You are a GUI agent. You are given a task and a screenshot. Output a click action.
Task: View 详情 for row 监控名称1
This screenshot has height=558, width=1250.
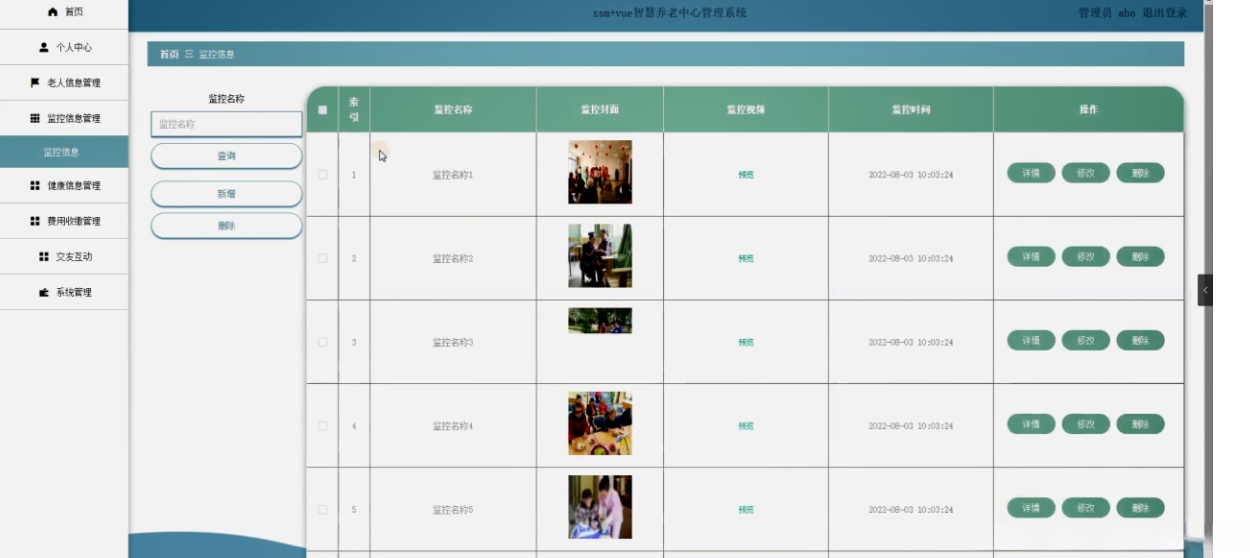click(x=1031, y=173)
